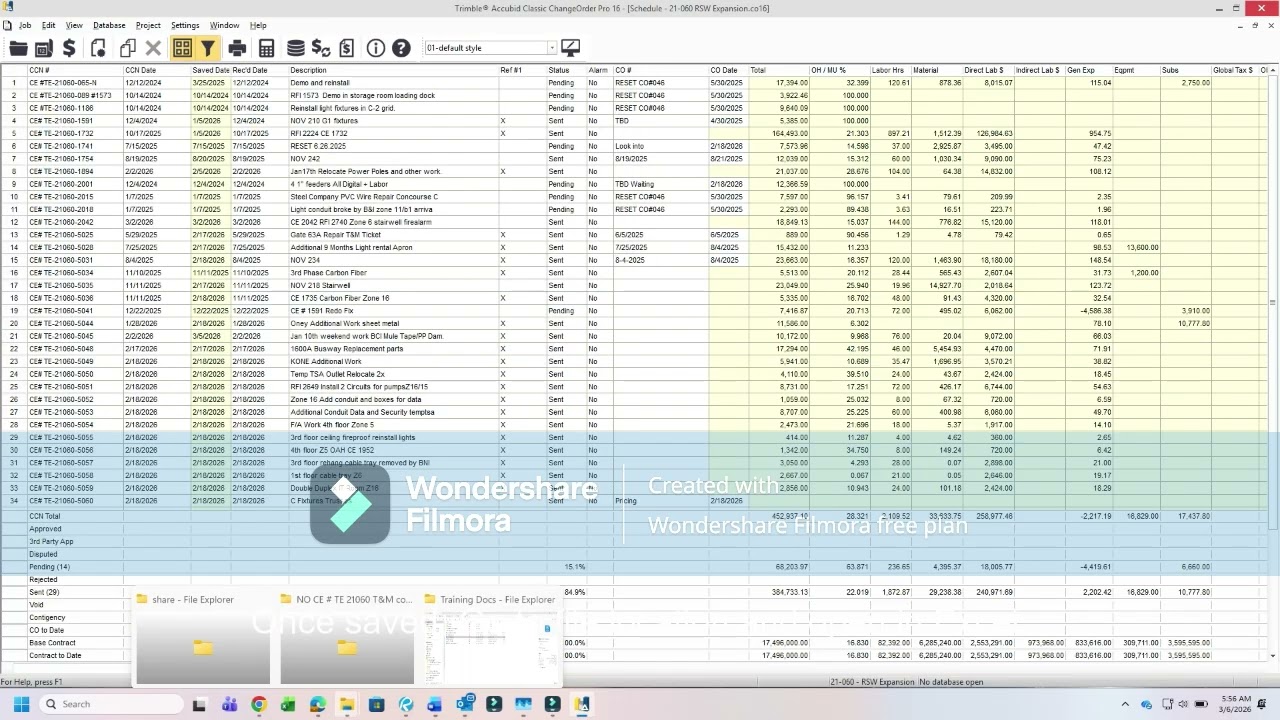
Task: Open the Job menu
Action: click(x=25, y=25)
